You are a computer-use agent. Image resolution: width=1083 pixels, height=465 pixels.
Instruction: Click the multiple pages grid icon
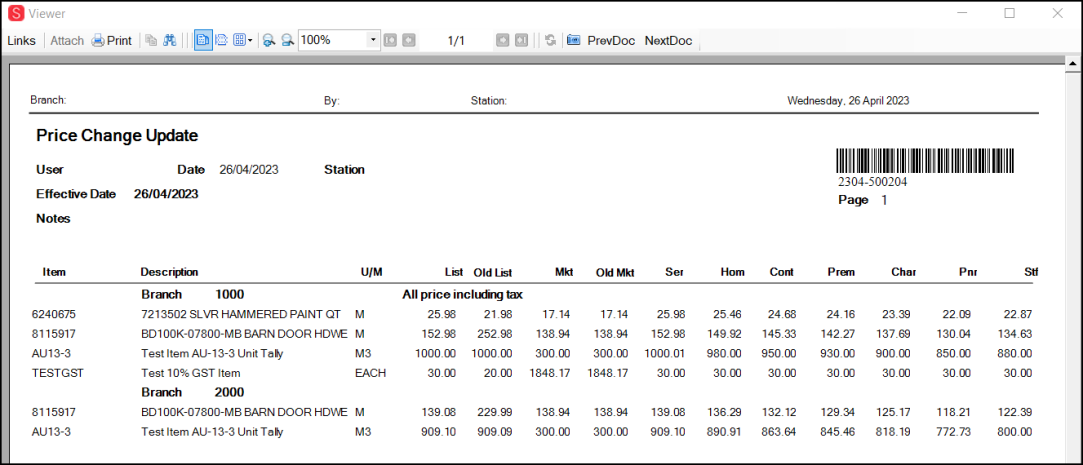click(239, 41)
